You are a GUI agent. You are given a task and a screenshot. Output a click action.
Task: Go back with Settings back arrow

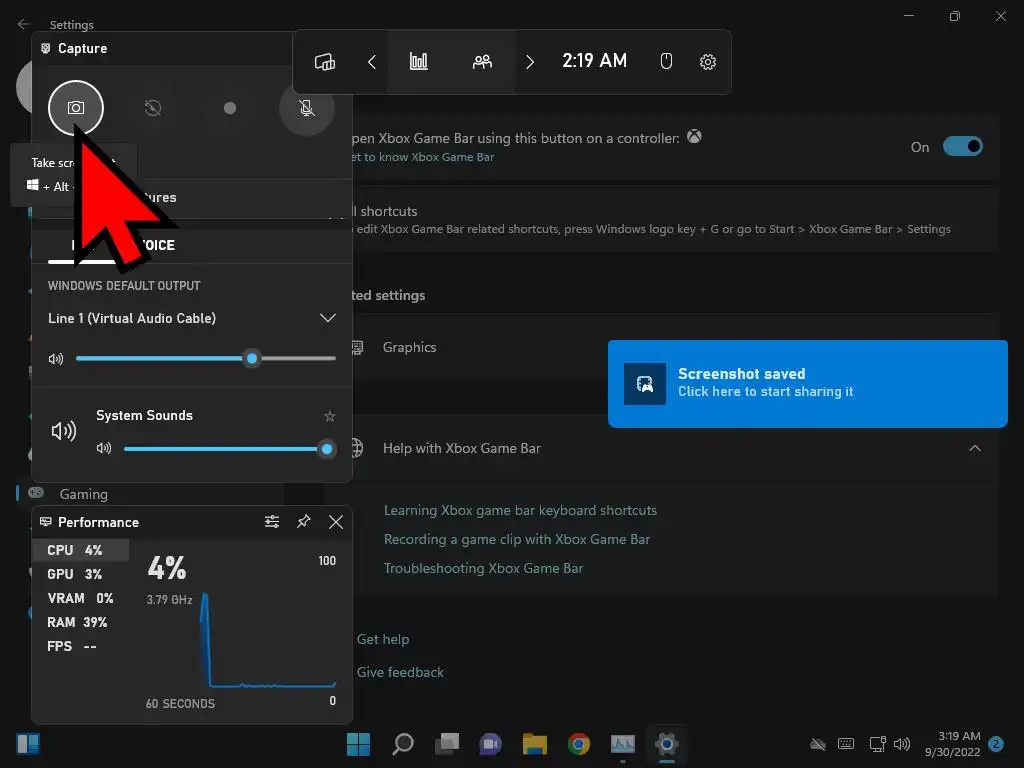click(24, 24)
